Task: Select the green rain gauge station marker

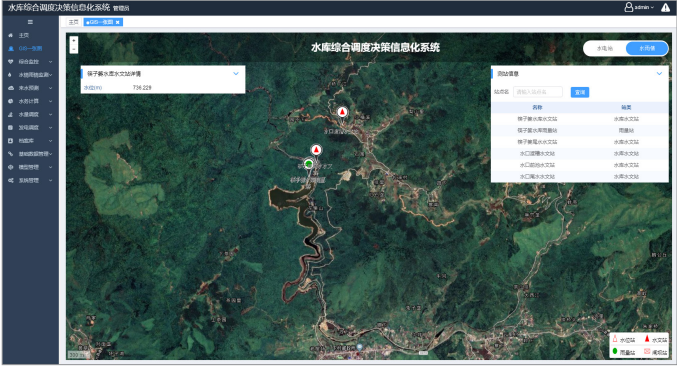Action: click(308, 164)
